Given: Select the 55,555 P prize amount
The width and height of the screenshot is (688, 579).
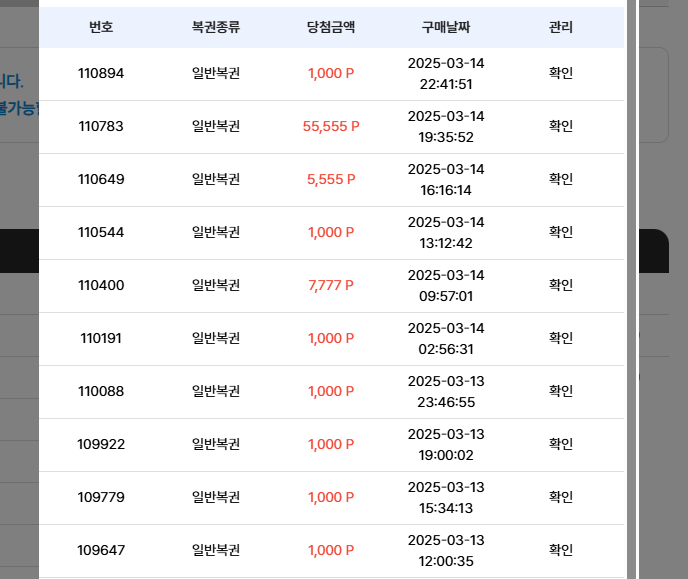Looking at the screenshot, I should (x=331, y=126).
